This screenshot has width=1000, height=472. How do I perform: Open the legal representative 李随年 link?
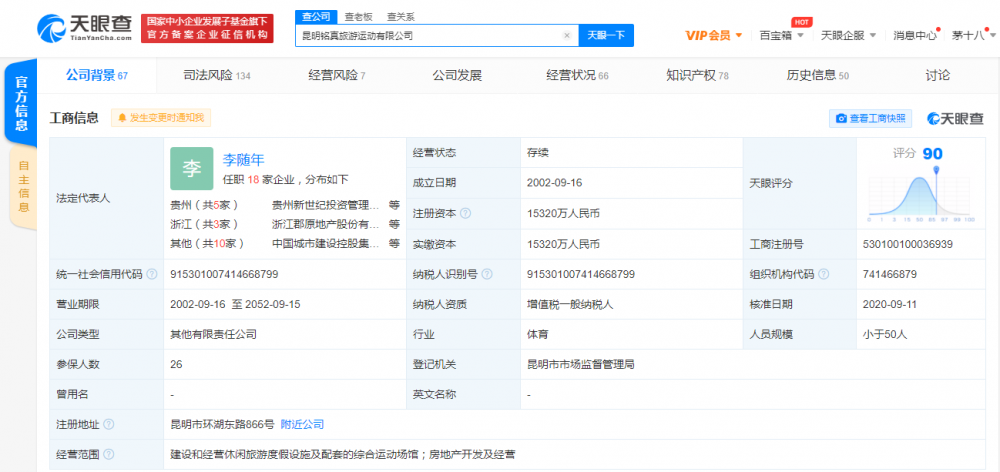point(243,160)
